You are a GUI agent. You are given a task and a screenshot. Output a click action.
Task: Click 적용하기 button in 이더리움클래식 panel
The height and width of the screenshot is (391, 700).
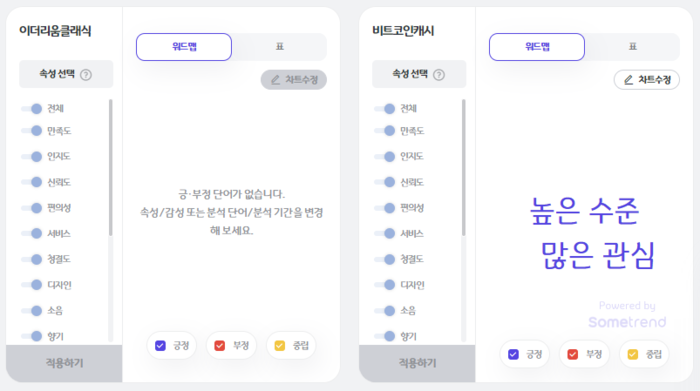coord(64,363)
